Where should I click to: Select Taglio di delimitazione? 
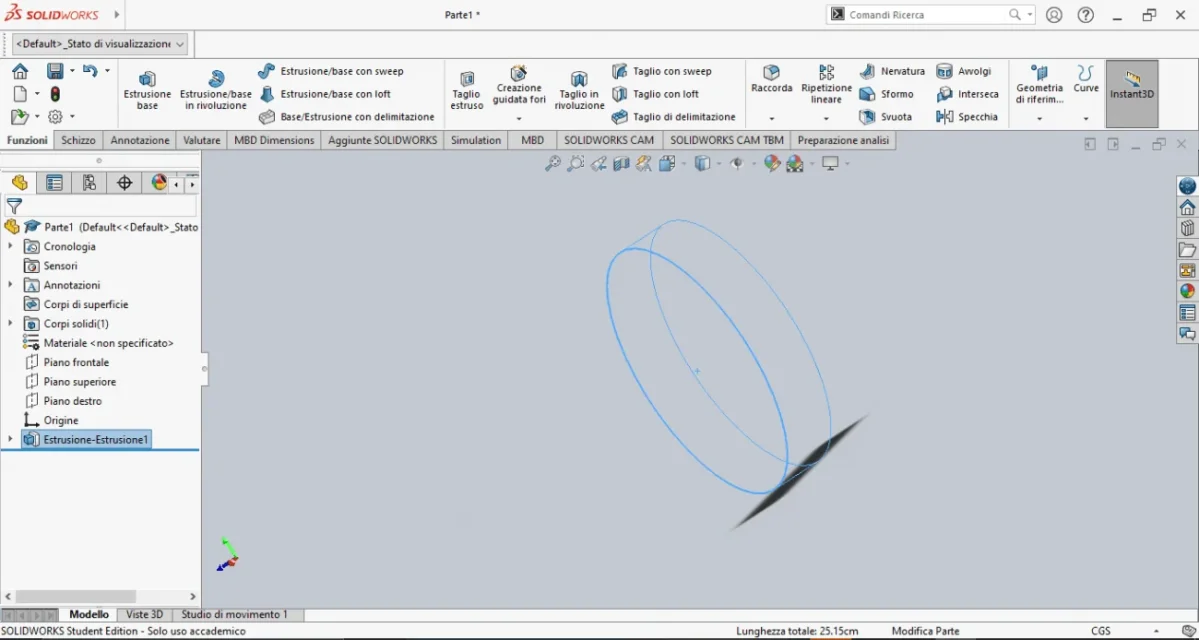click(673, 117)
